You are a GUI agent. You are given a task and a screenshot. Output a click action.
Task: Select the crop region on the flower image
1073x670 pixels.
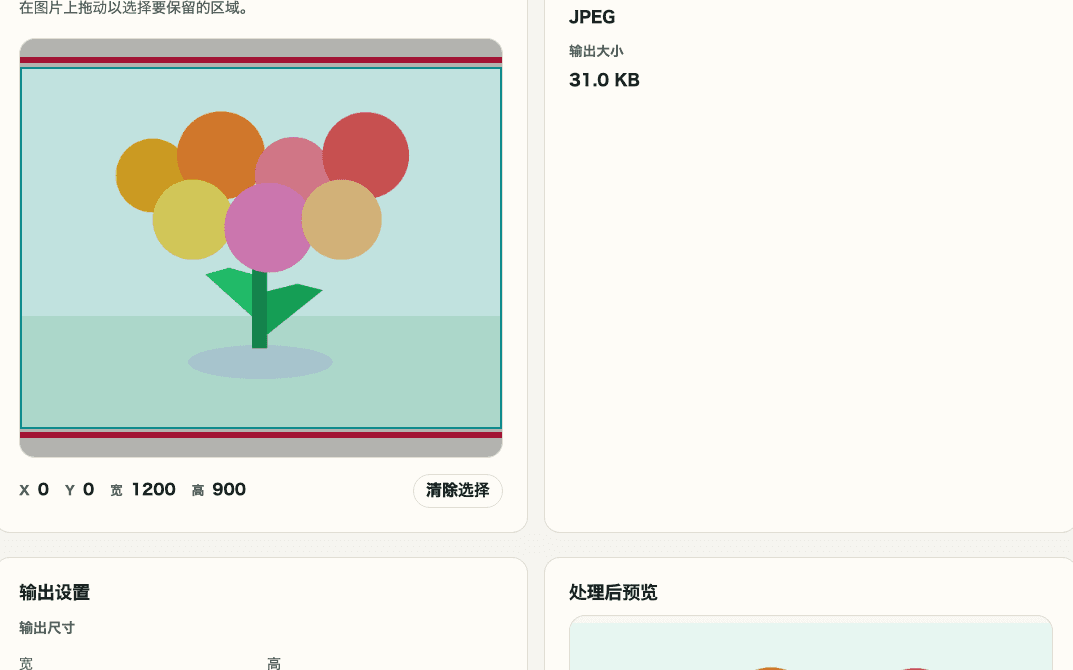[260, 247]
